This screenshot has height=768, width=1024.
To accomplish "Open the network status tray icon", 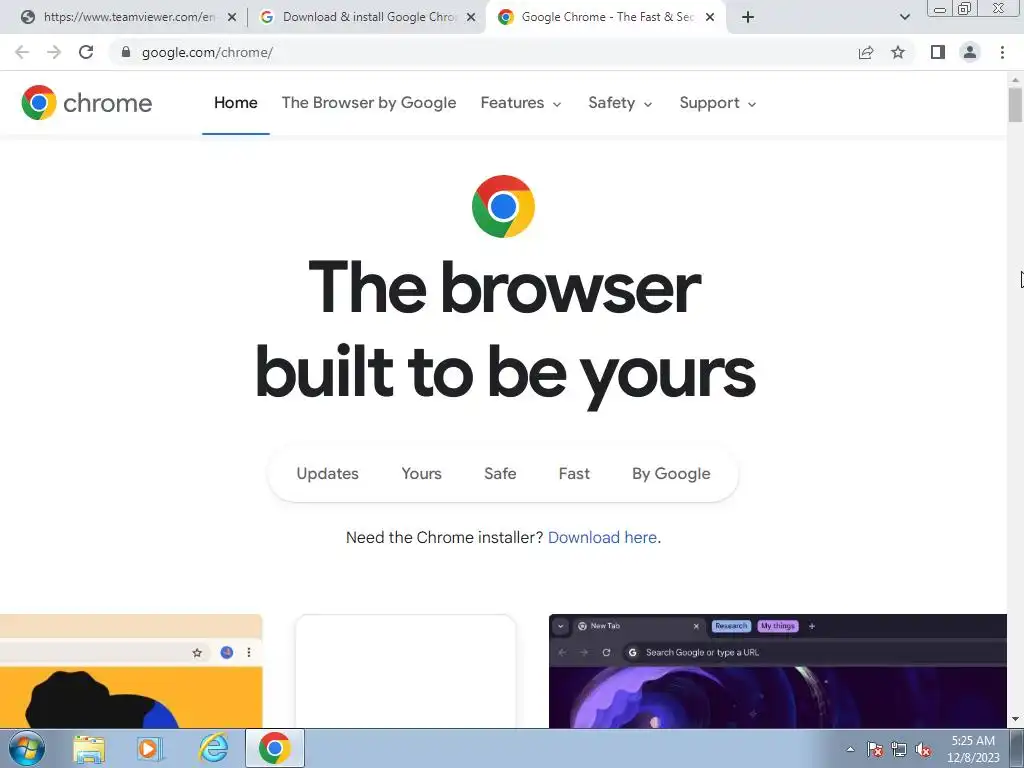I will [899, 749].
